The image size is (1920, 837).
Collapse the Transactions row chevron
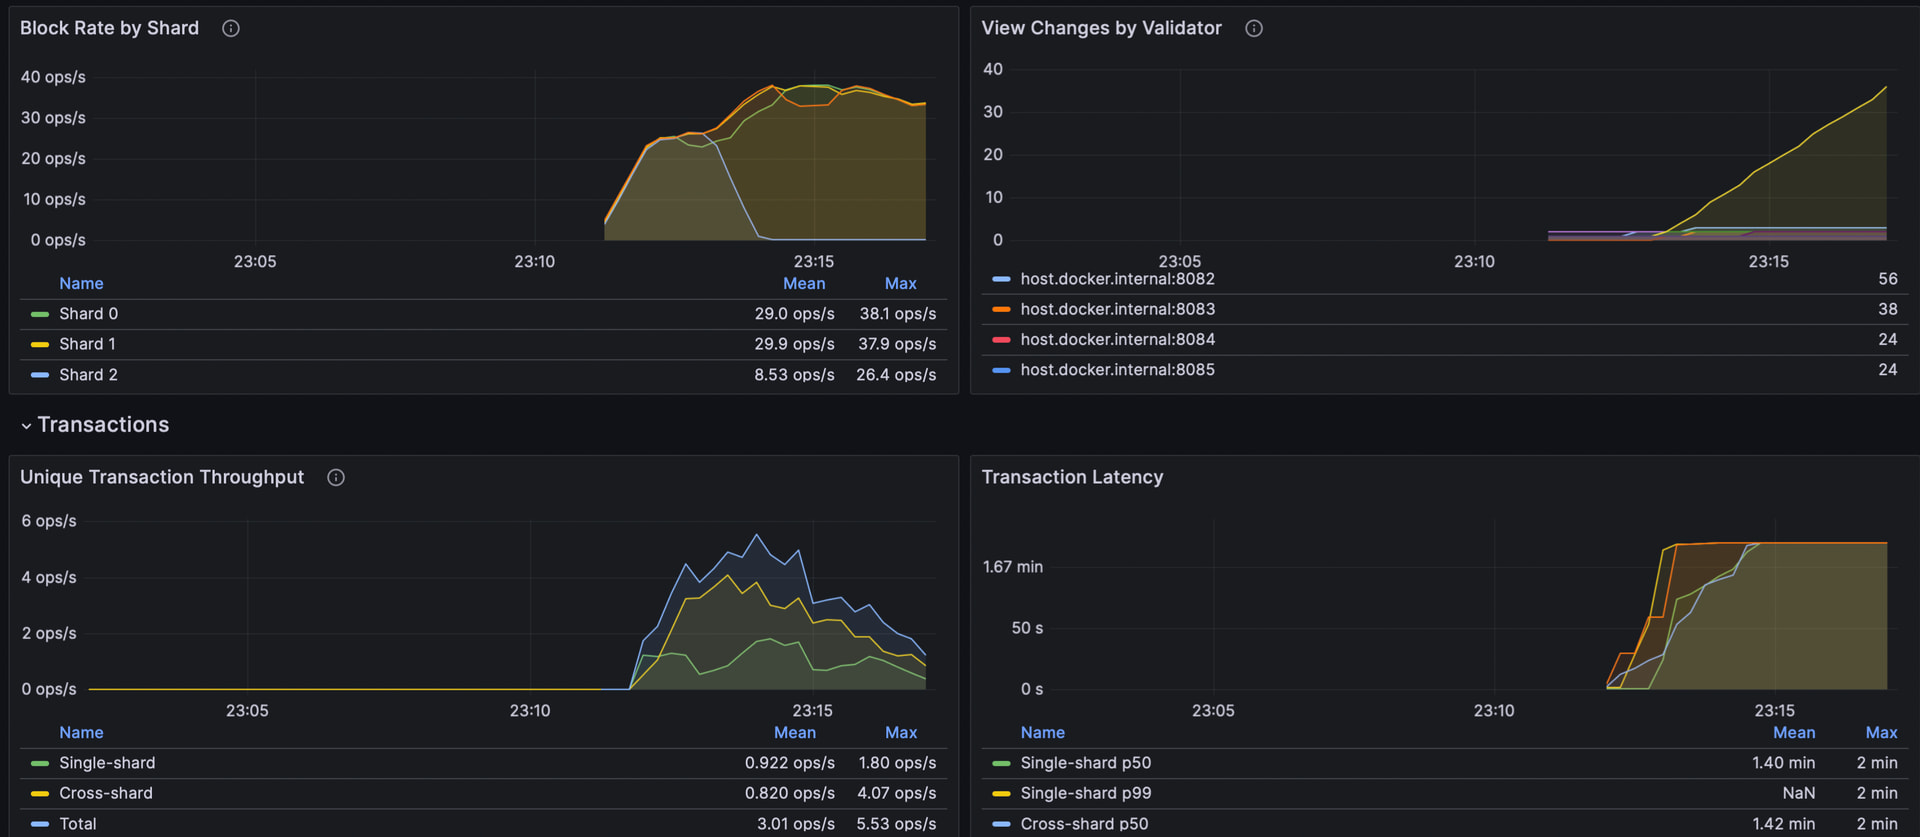(26, 426)
